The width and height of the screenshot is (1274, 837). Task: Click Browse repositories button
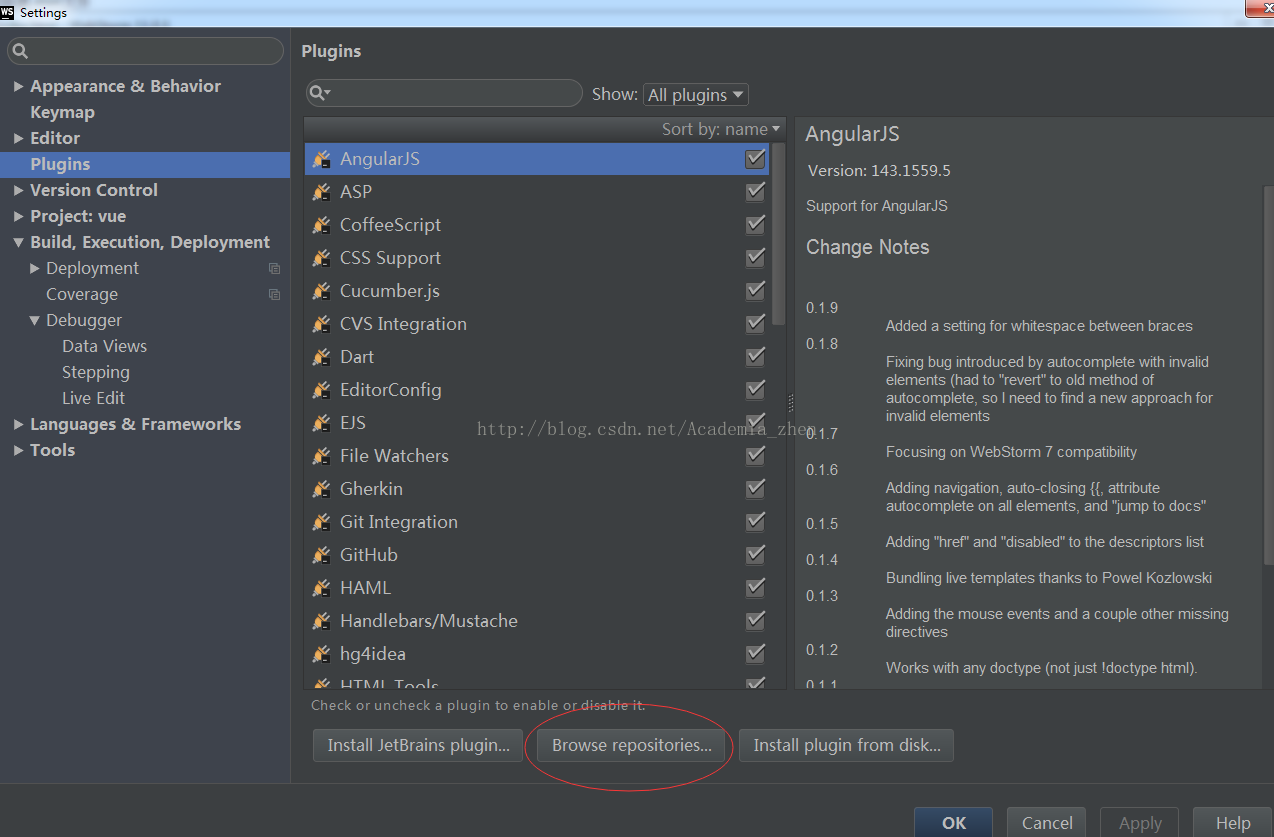pos(631,745)
